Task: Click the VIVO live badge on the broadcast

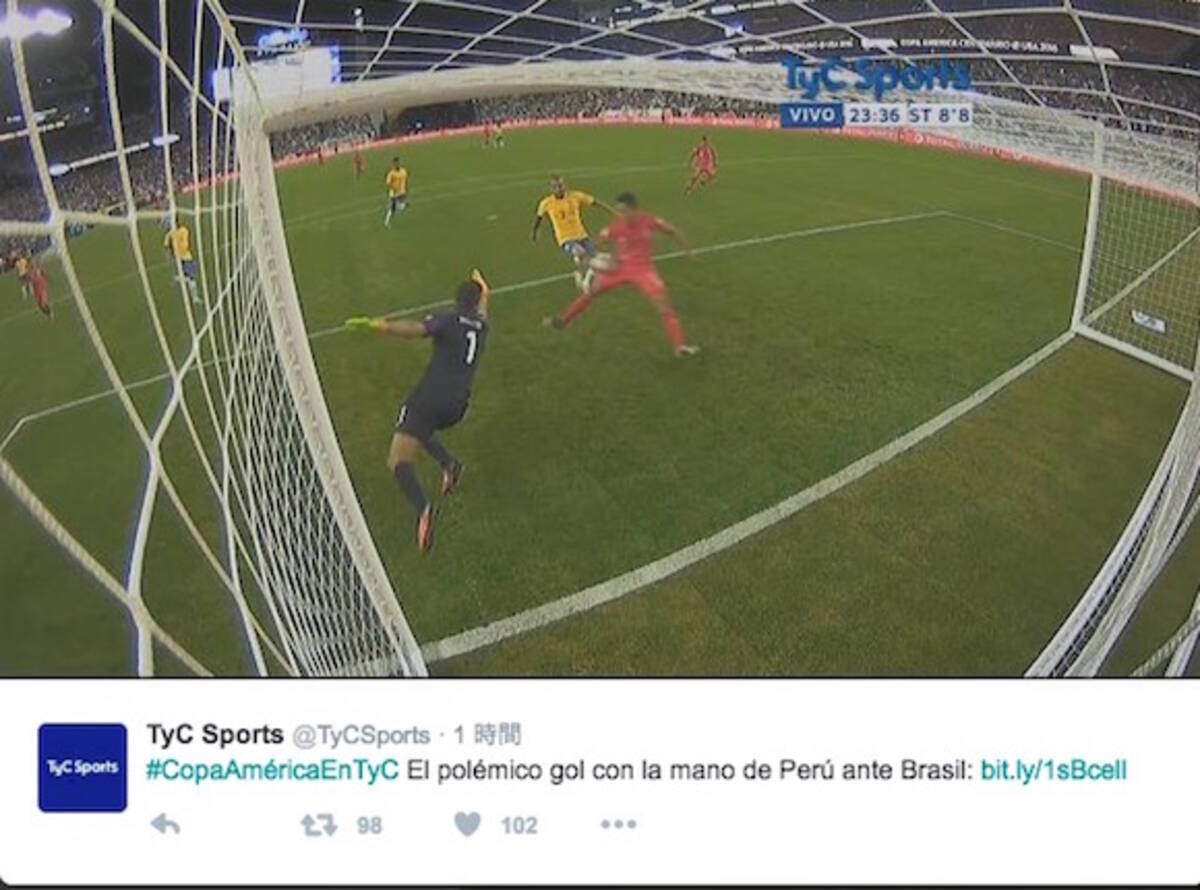Action: point(811,115)
